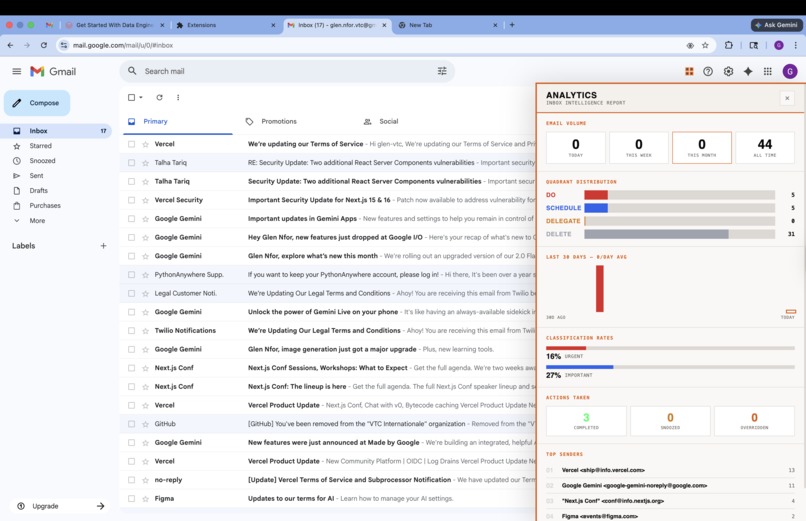Switch to the New Tab browser tab
This screenshot has height=521, width=806.
pos(447,25)
